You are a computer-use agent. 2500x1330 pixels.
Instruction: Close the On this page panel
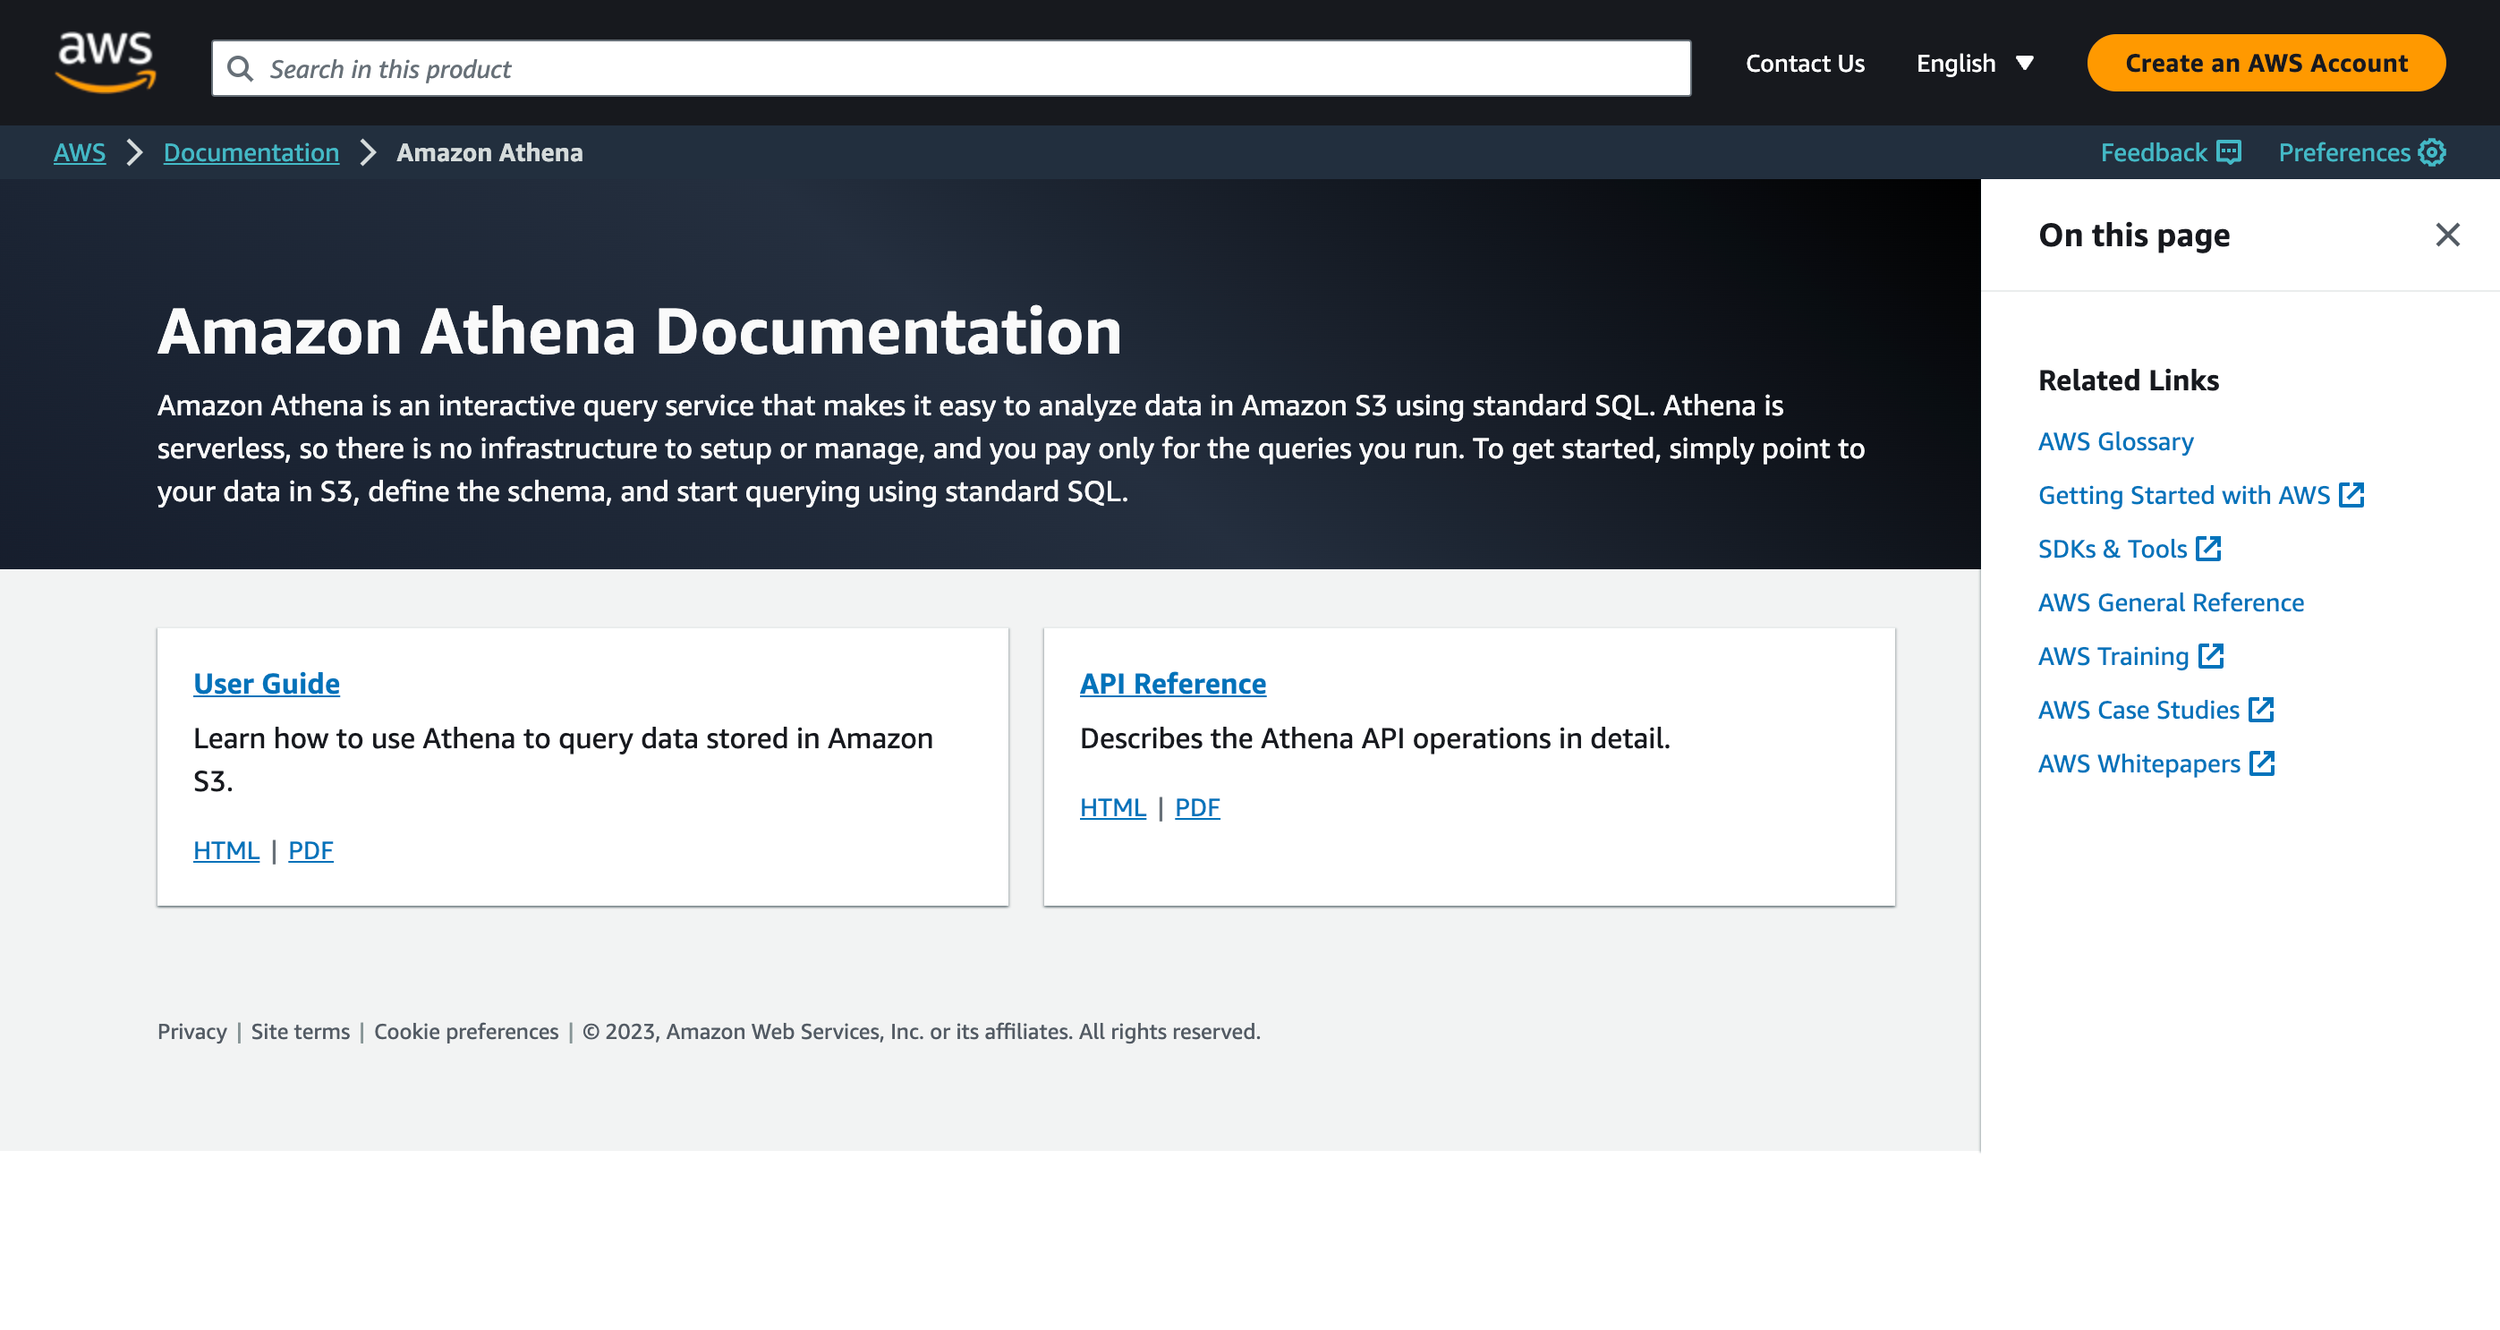[x=2447, y=235]
